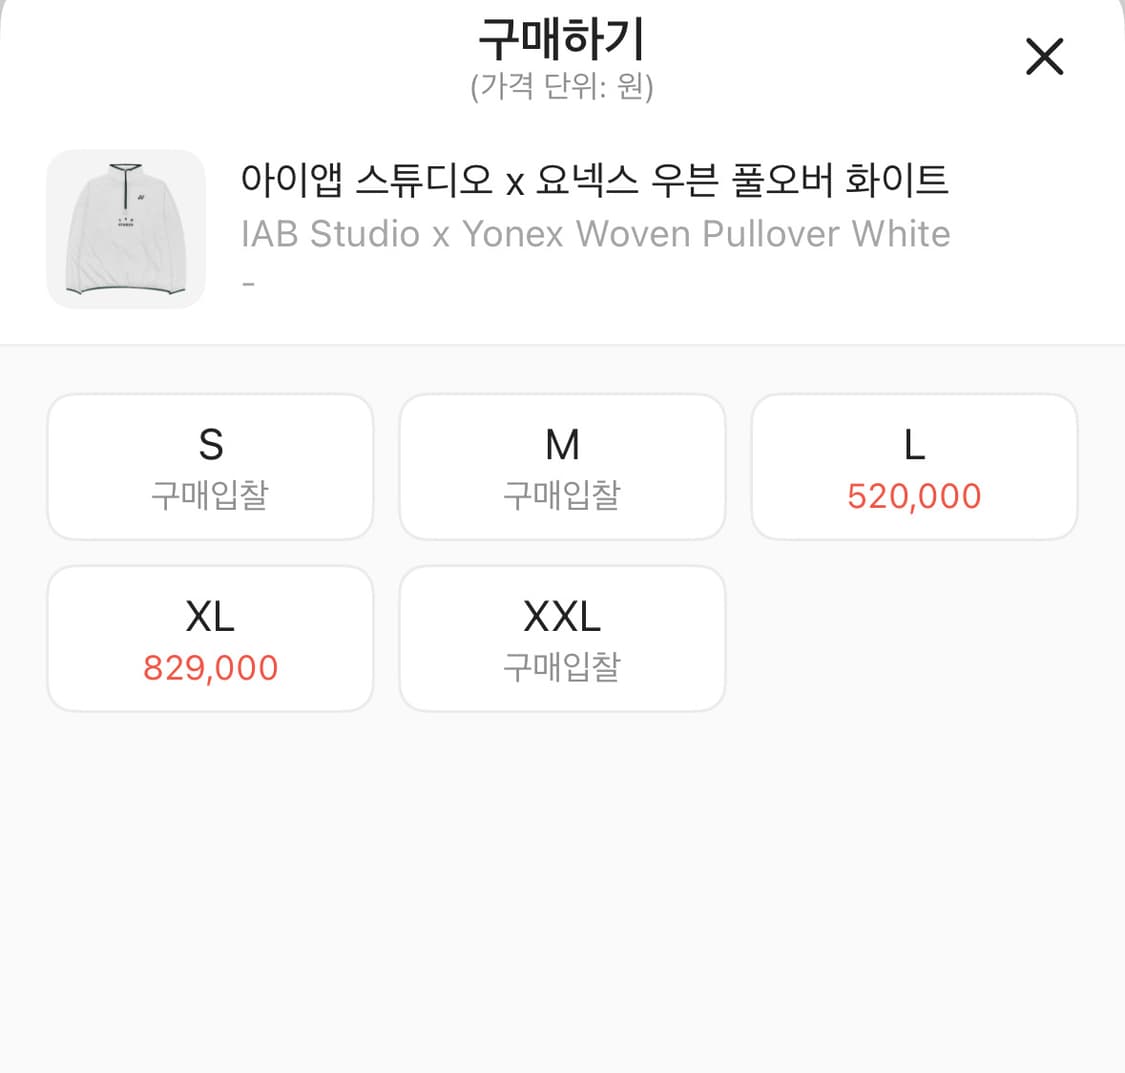Click the price unit note 가격 단위: 원
This screenshot has height=1073, width=1125.
(x=562, y=88)
